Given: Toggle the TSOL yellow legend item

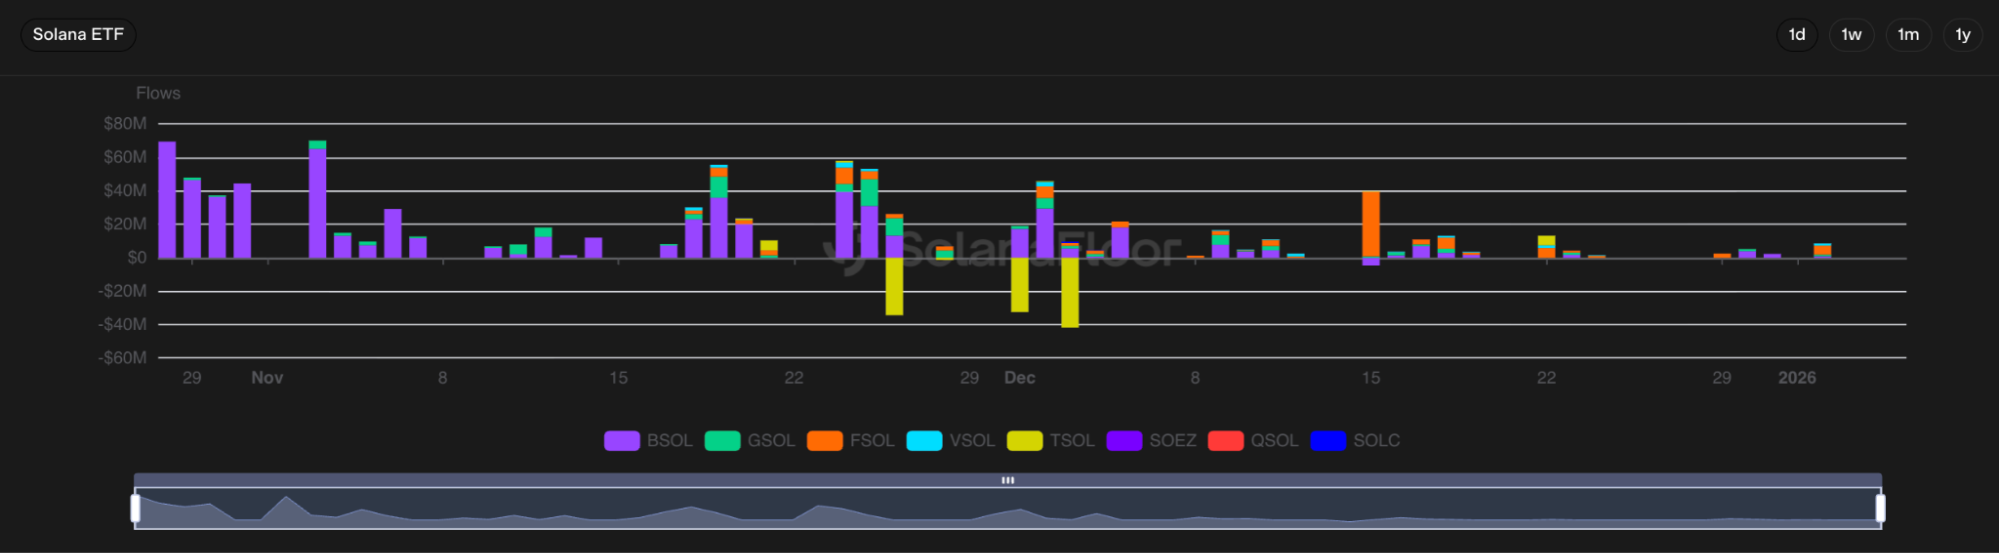Looking at the screenshot, I should point(1051,441).
